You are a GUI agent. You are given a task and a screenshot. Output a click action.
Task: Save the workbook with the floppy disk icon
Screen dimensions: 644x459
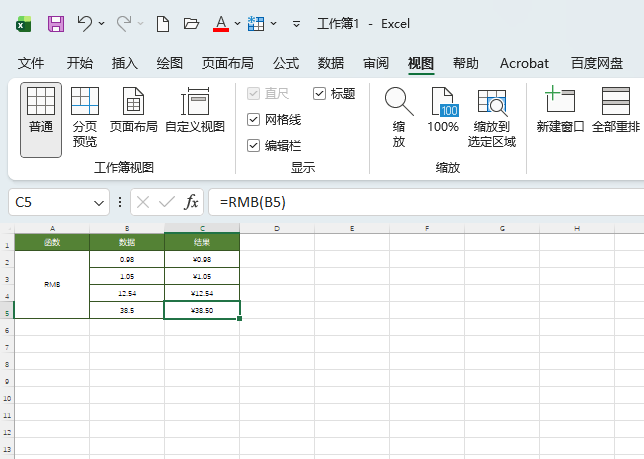point(56,24)
